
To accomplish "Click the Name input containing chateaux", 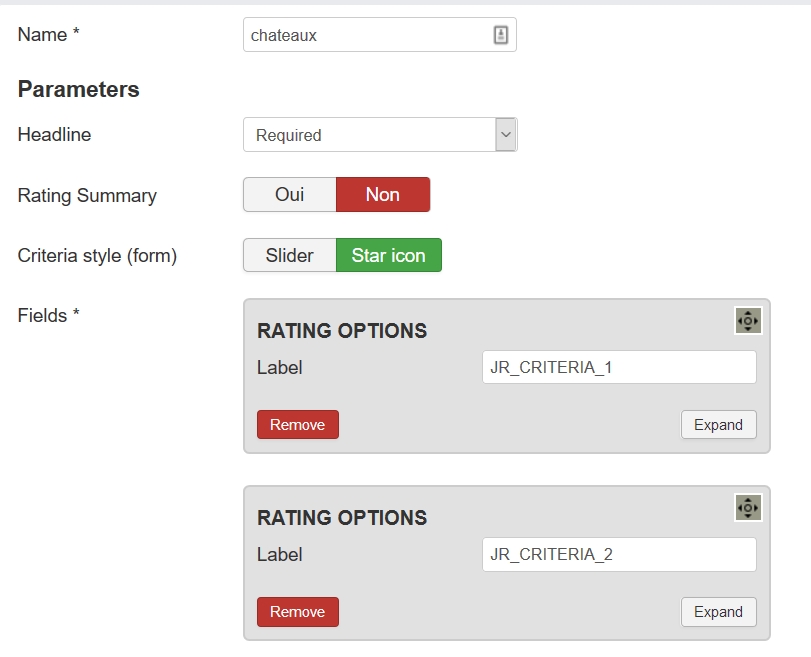I will 380,35.
